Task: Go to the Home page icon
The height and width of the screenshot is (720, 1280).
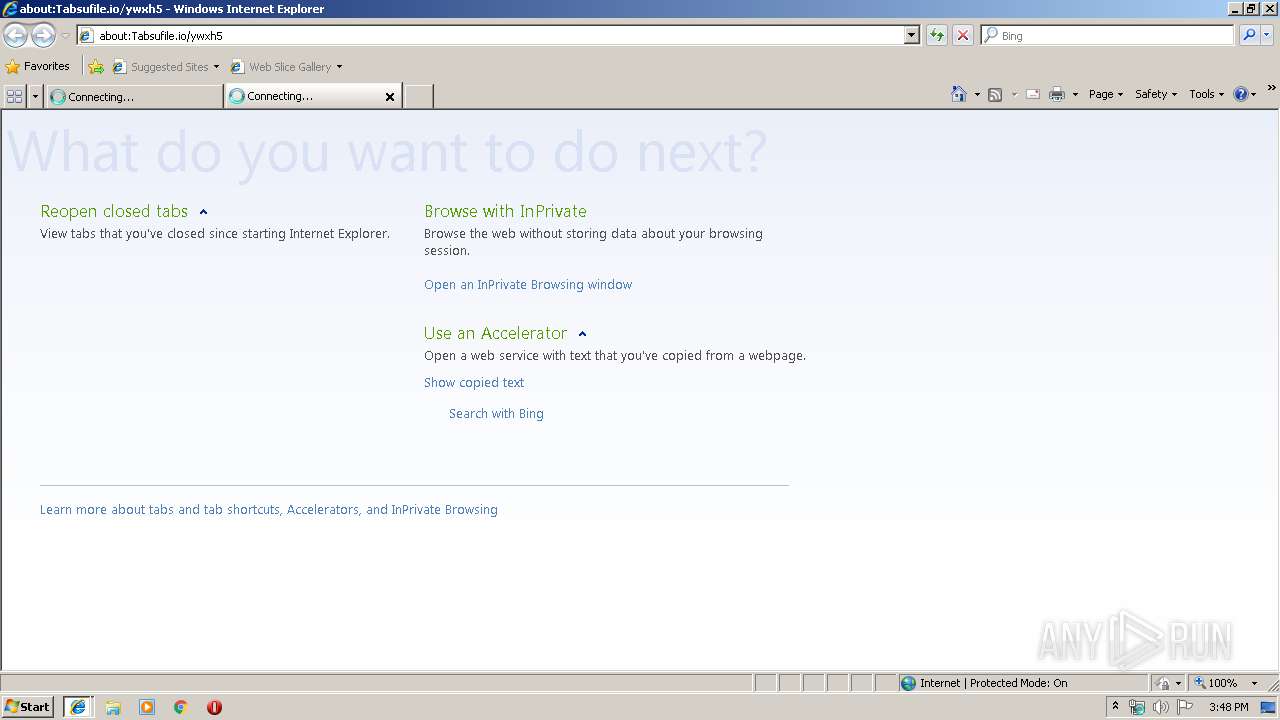Action: 959,94
